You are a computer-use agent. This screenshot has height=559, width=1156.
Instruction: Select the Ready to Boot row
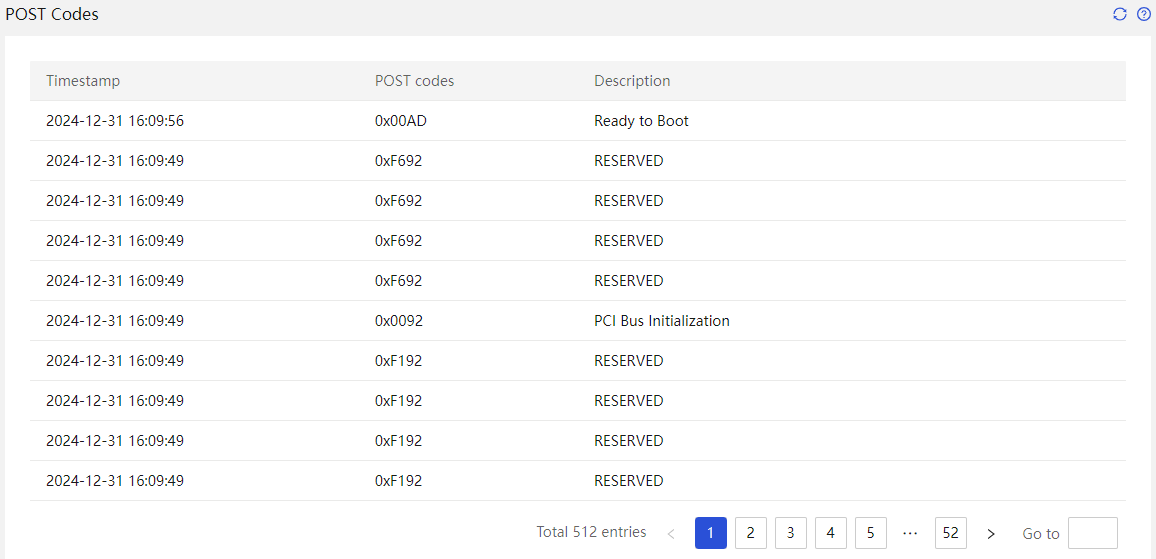578,121
